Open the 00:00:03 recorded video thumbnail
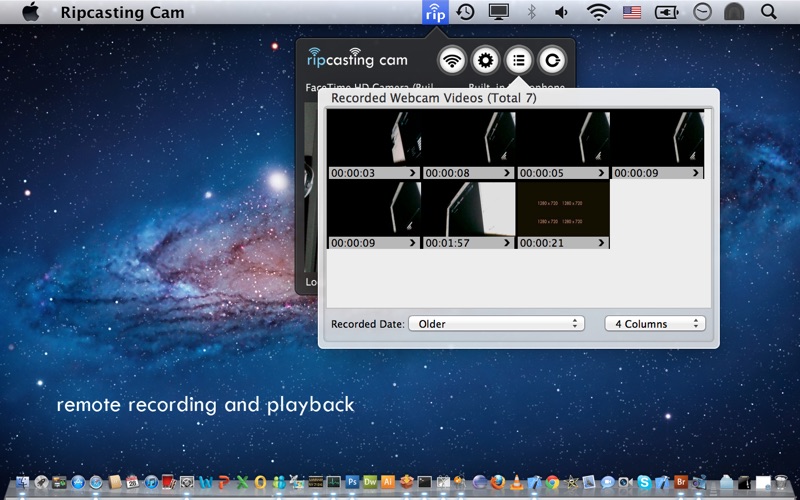The image size is (800, 500). point(374,139)
